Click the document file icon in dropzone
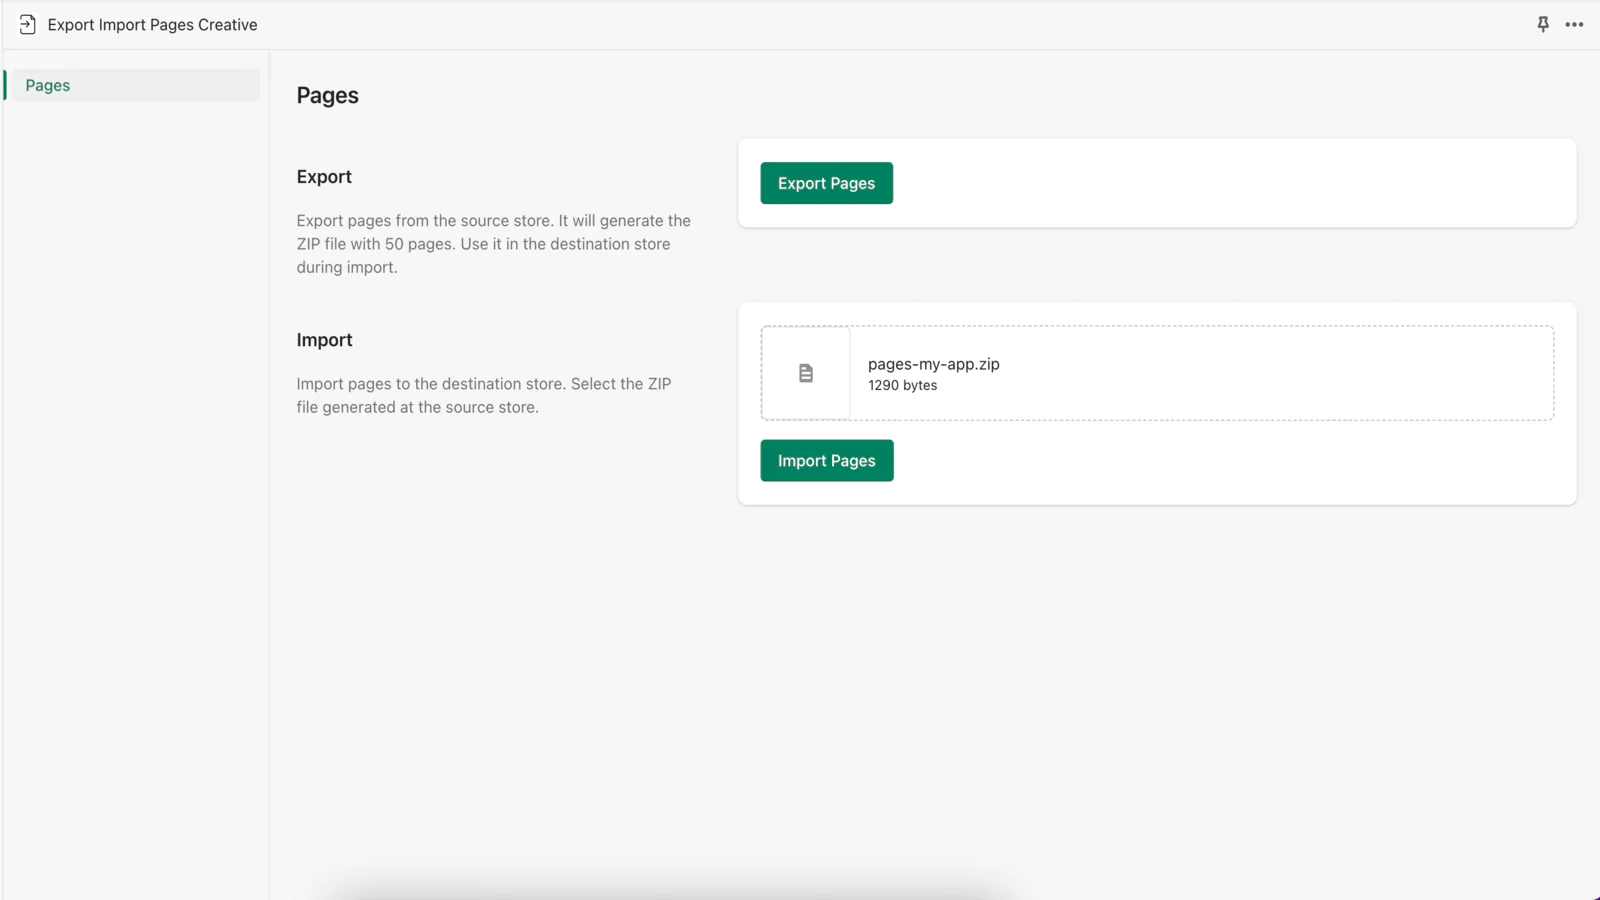 pos(806,373)
